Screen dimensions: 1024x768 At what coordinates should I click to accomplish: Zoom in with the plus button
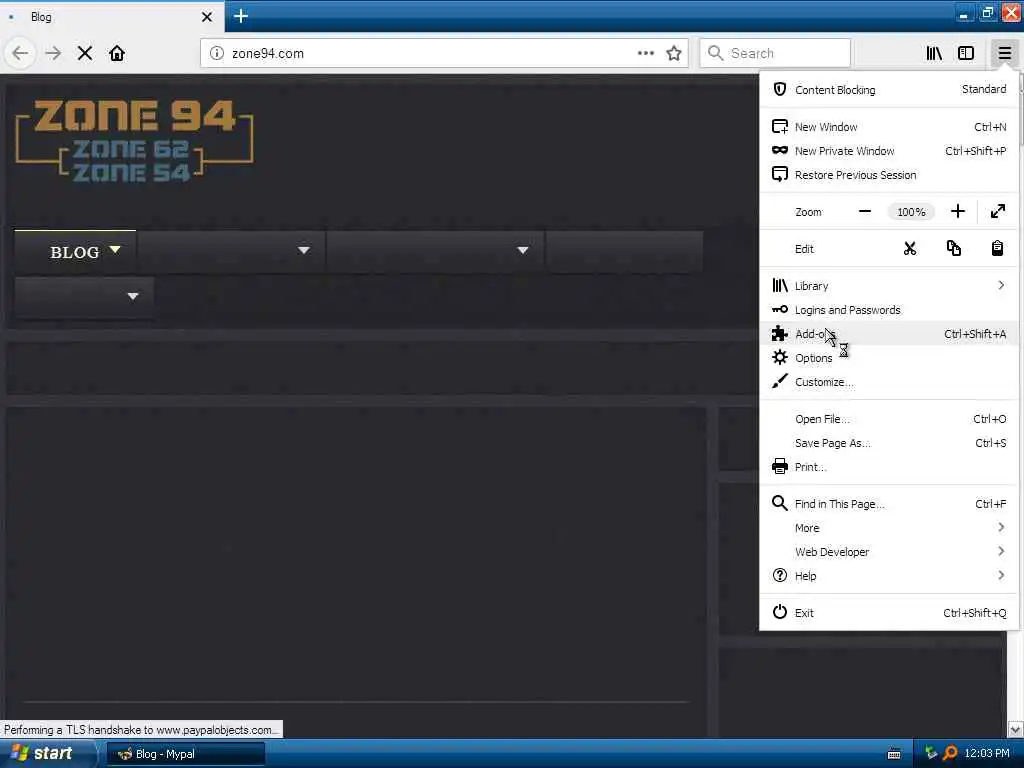click(x=957, y=212)
